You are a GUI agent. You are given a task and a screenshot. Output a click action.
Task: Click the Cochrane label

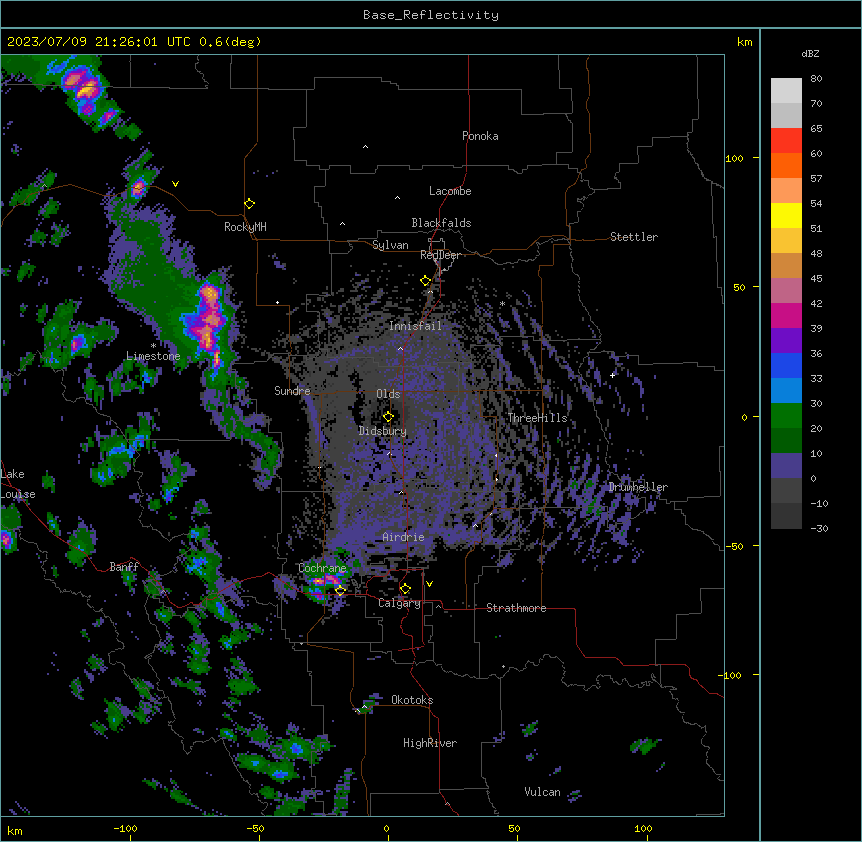pos(322,568)
